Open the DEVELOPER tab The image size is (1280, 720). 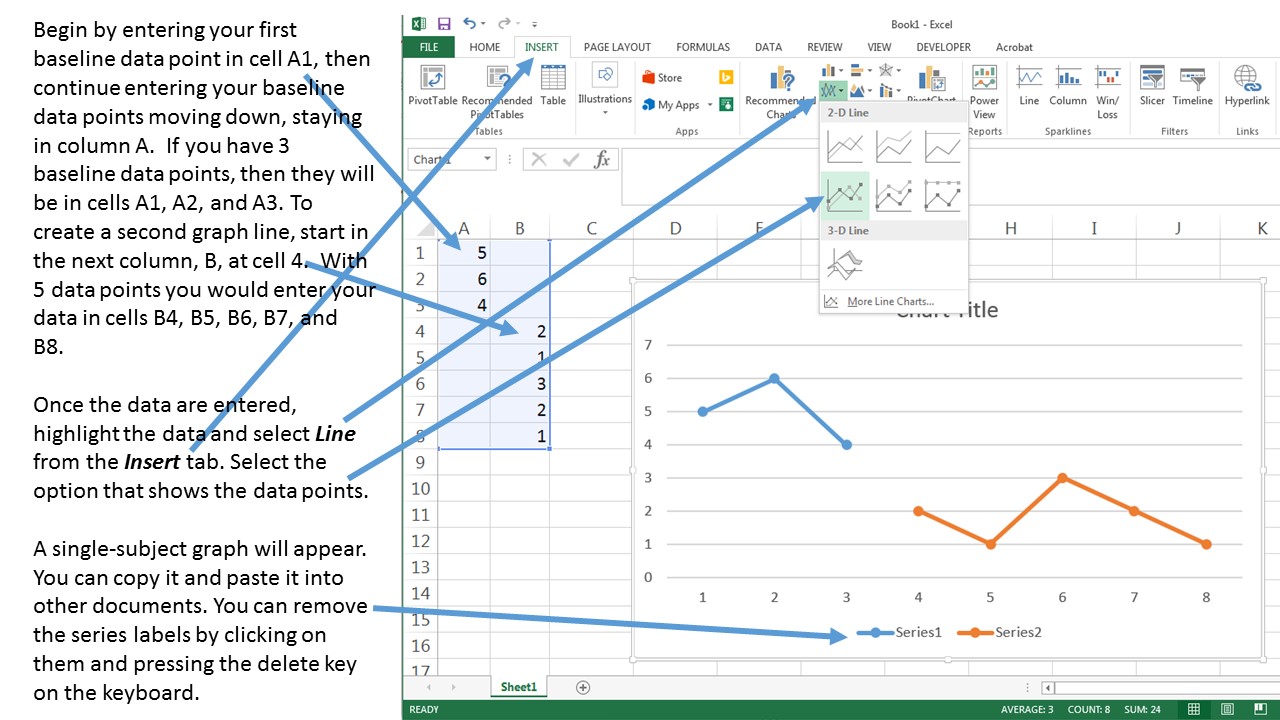(x=943, y=47)
